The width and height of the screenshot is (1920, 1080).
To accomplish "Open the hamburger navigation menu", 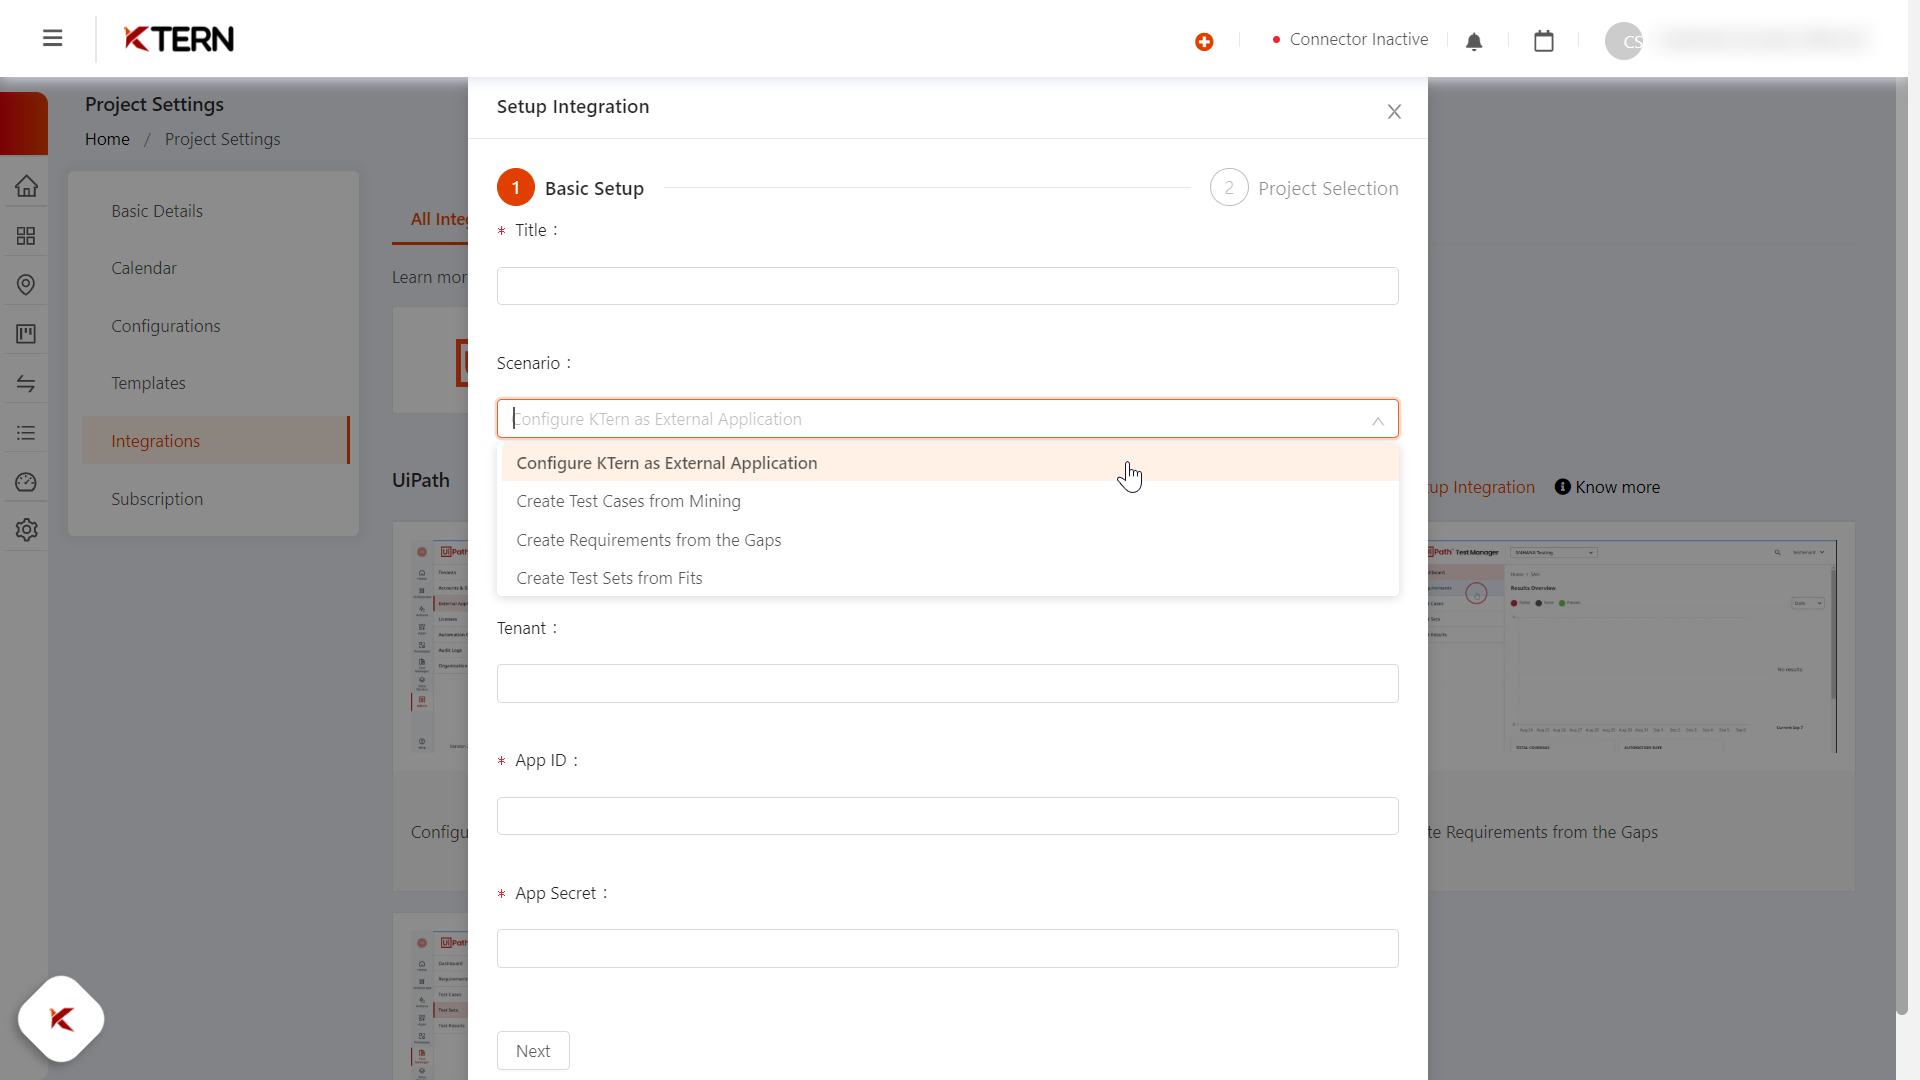I will 53,38.
